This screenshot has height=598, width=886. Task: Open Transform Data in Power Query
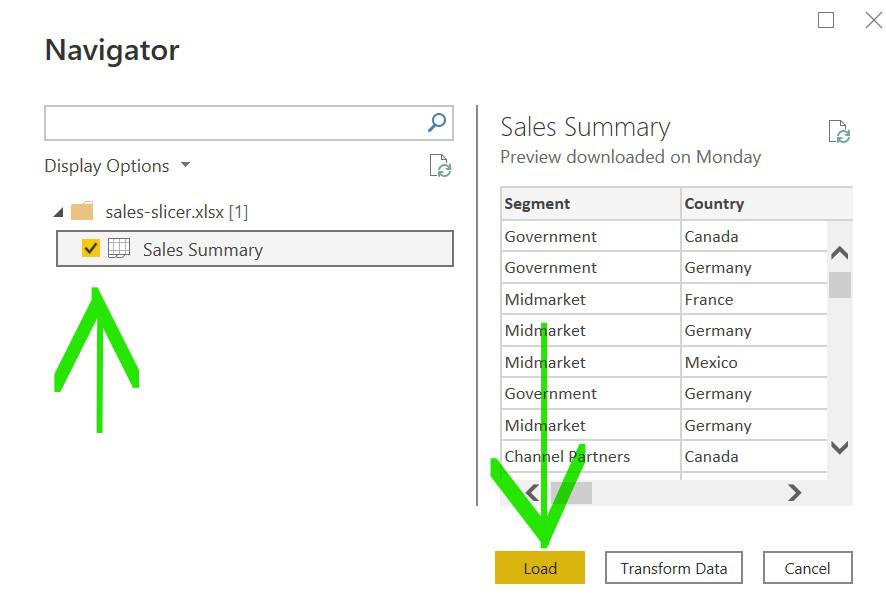(673, 567)
